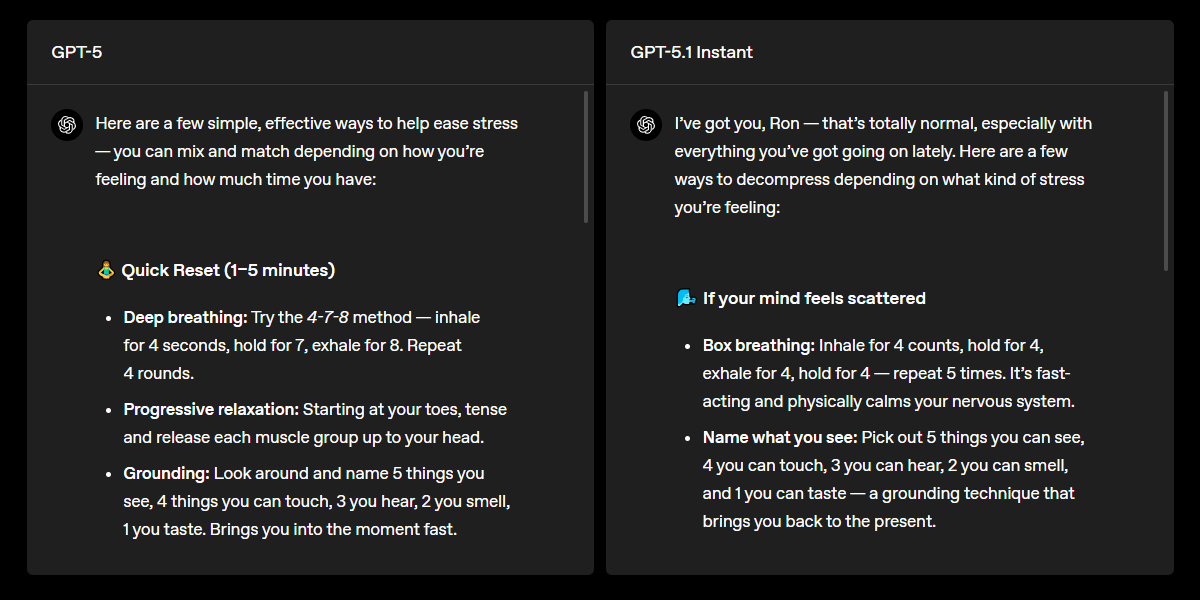Click the ChatGPT logo in the GPT-5 panel

(67, 125)
